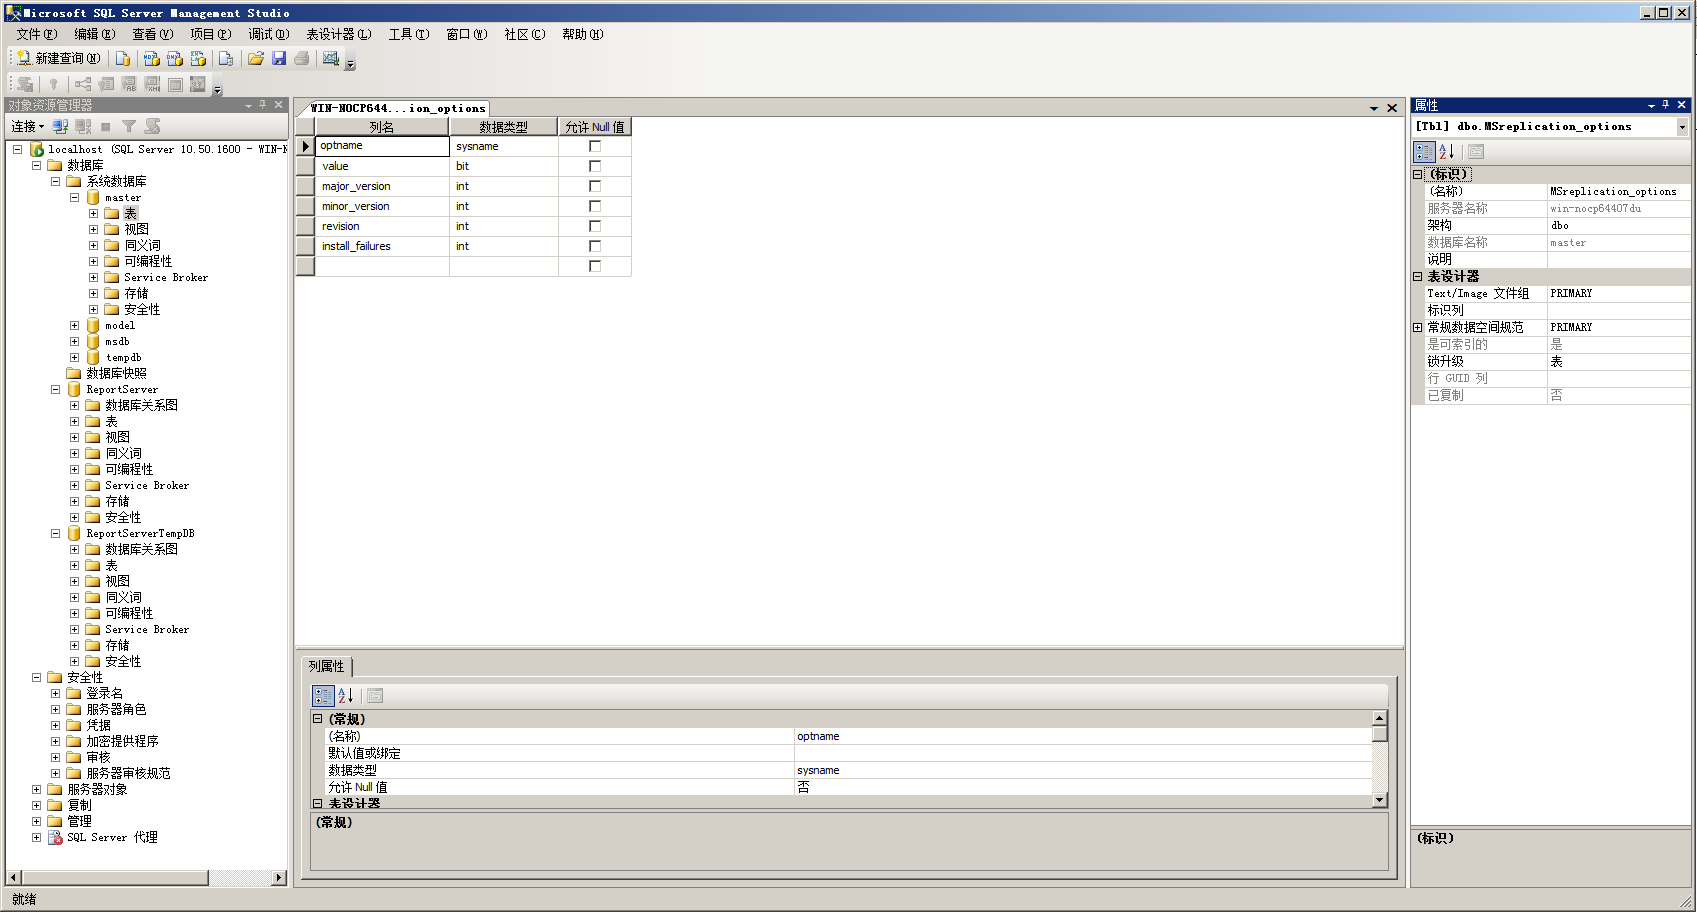Toggle Allow Null for major_version column
This screenshot has width=1697, height=912.
click(595, 186)
